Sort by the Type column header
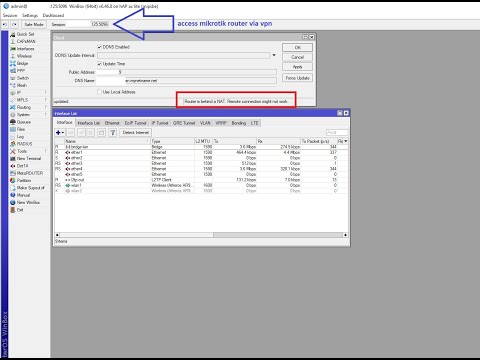This screenshot has width=480, height=360. coord(172,141)
